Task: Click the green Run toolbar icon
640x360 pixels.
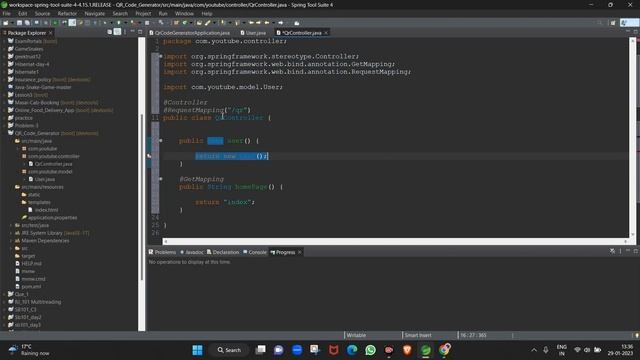Action: (55, 23)
